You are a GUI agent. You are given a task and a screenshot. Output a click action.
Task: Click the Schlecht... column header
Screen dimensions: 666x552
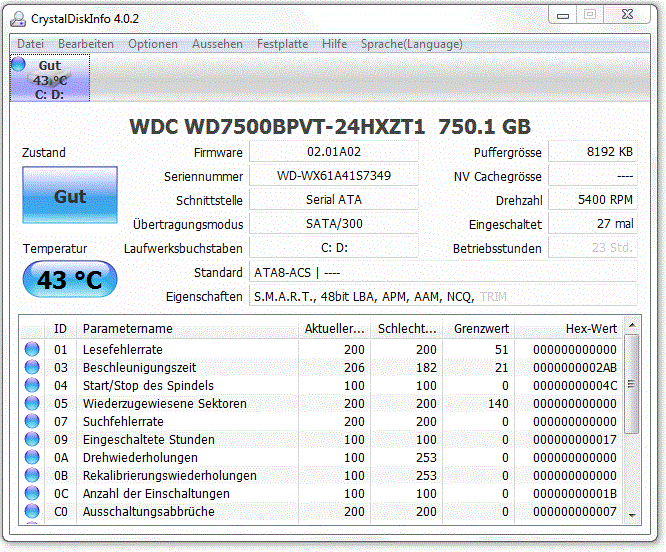click(407, 328)
